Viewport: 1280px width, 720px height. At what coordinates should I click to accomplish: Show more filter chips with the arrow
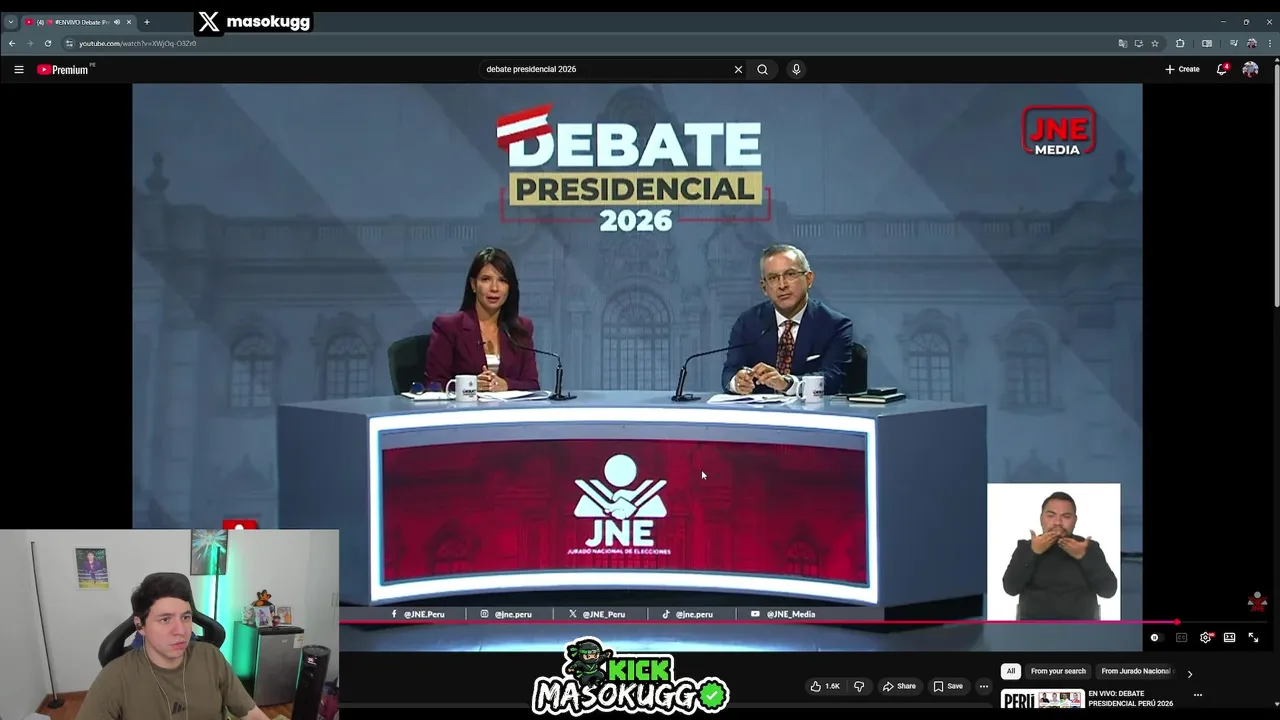(x=1189, y=674)
